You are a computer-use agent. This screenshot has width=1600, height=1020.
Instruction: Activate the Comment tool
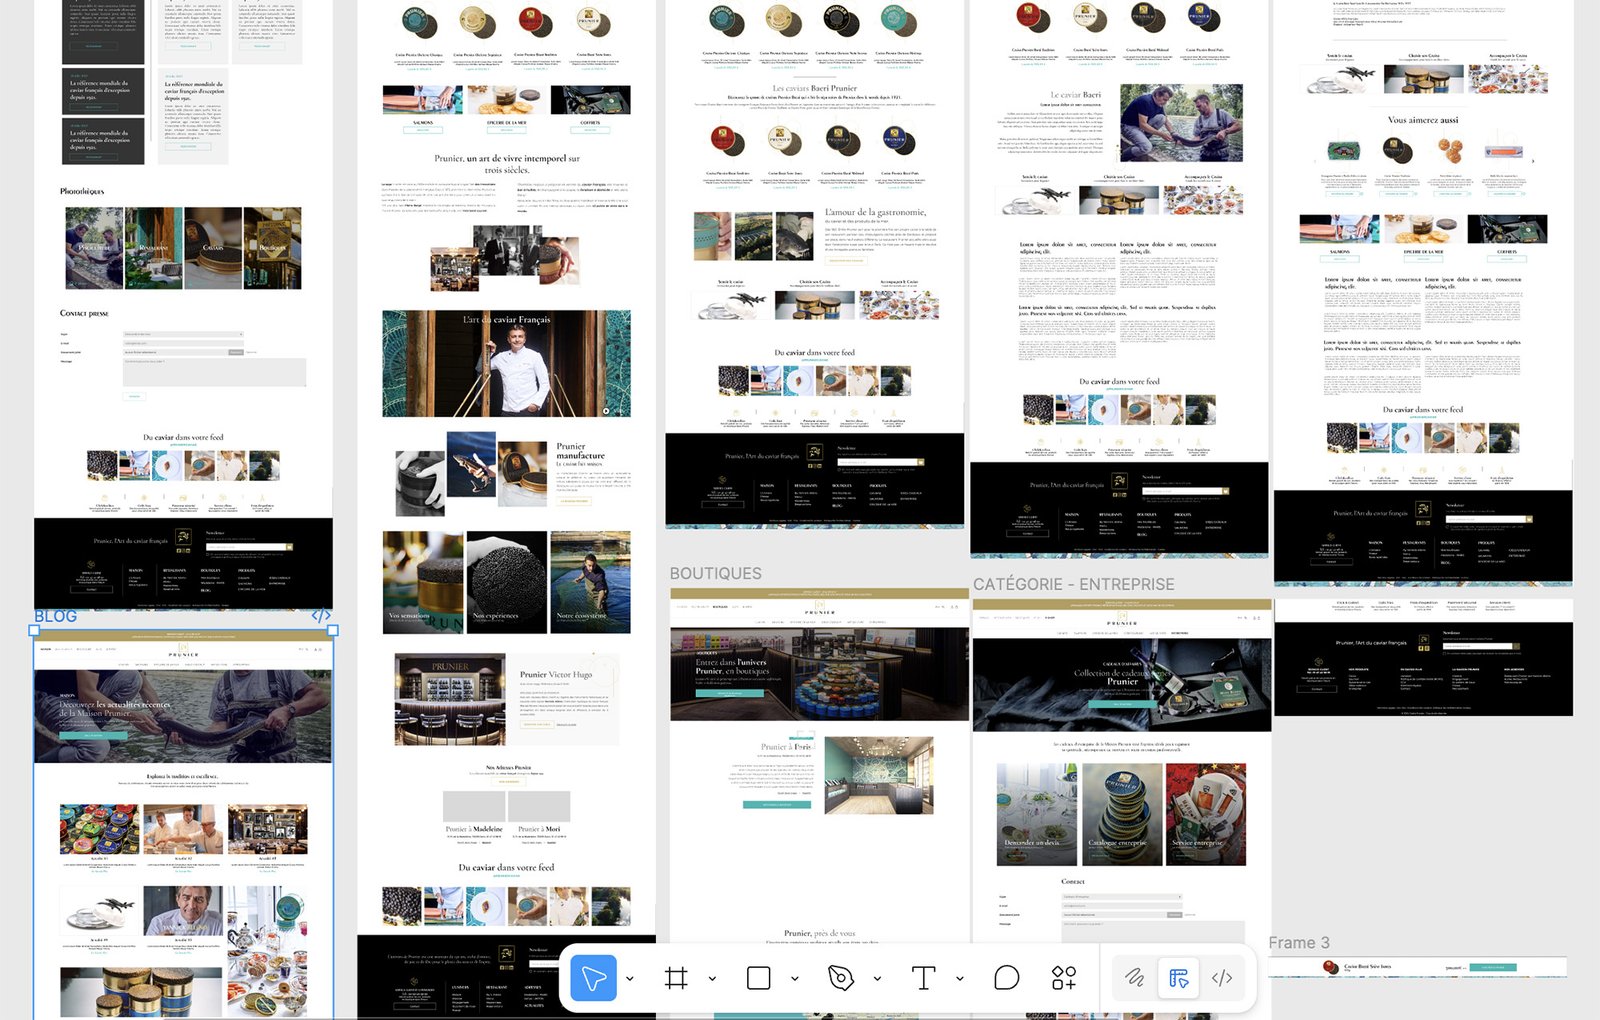tap(1007, 978)
